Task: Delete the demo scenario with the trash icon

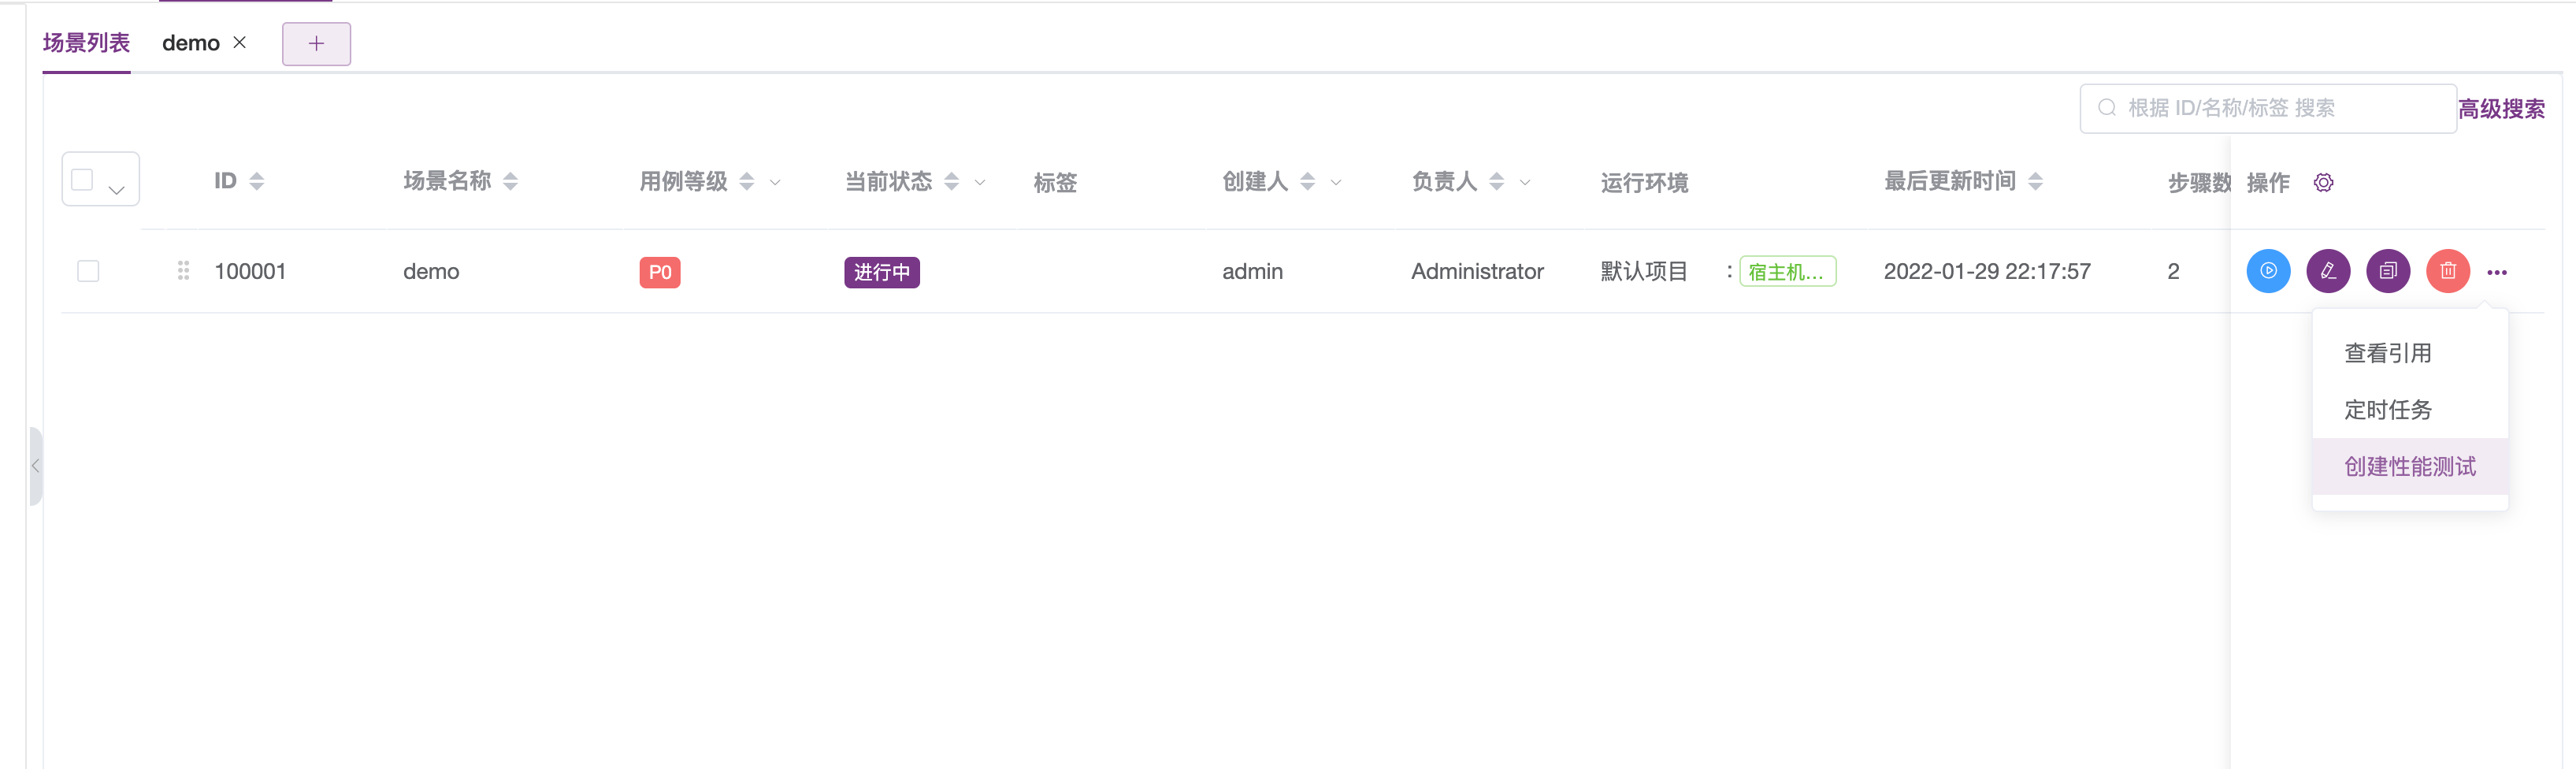Action: (2447, 271)
